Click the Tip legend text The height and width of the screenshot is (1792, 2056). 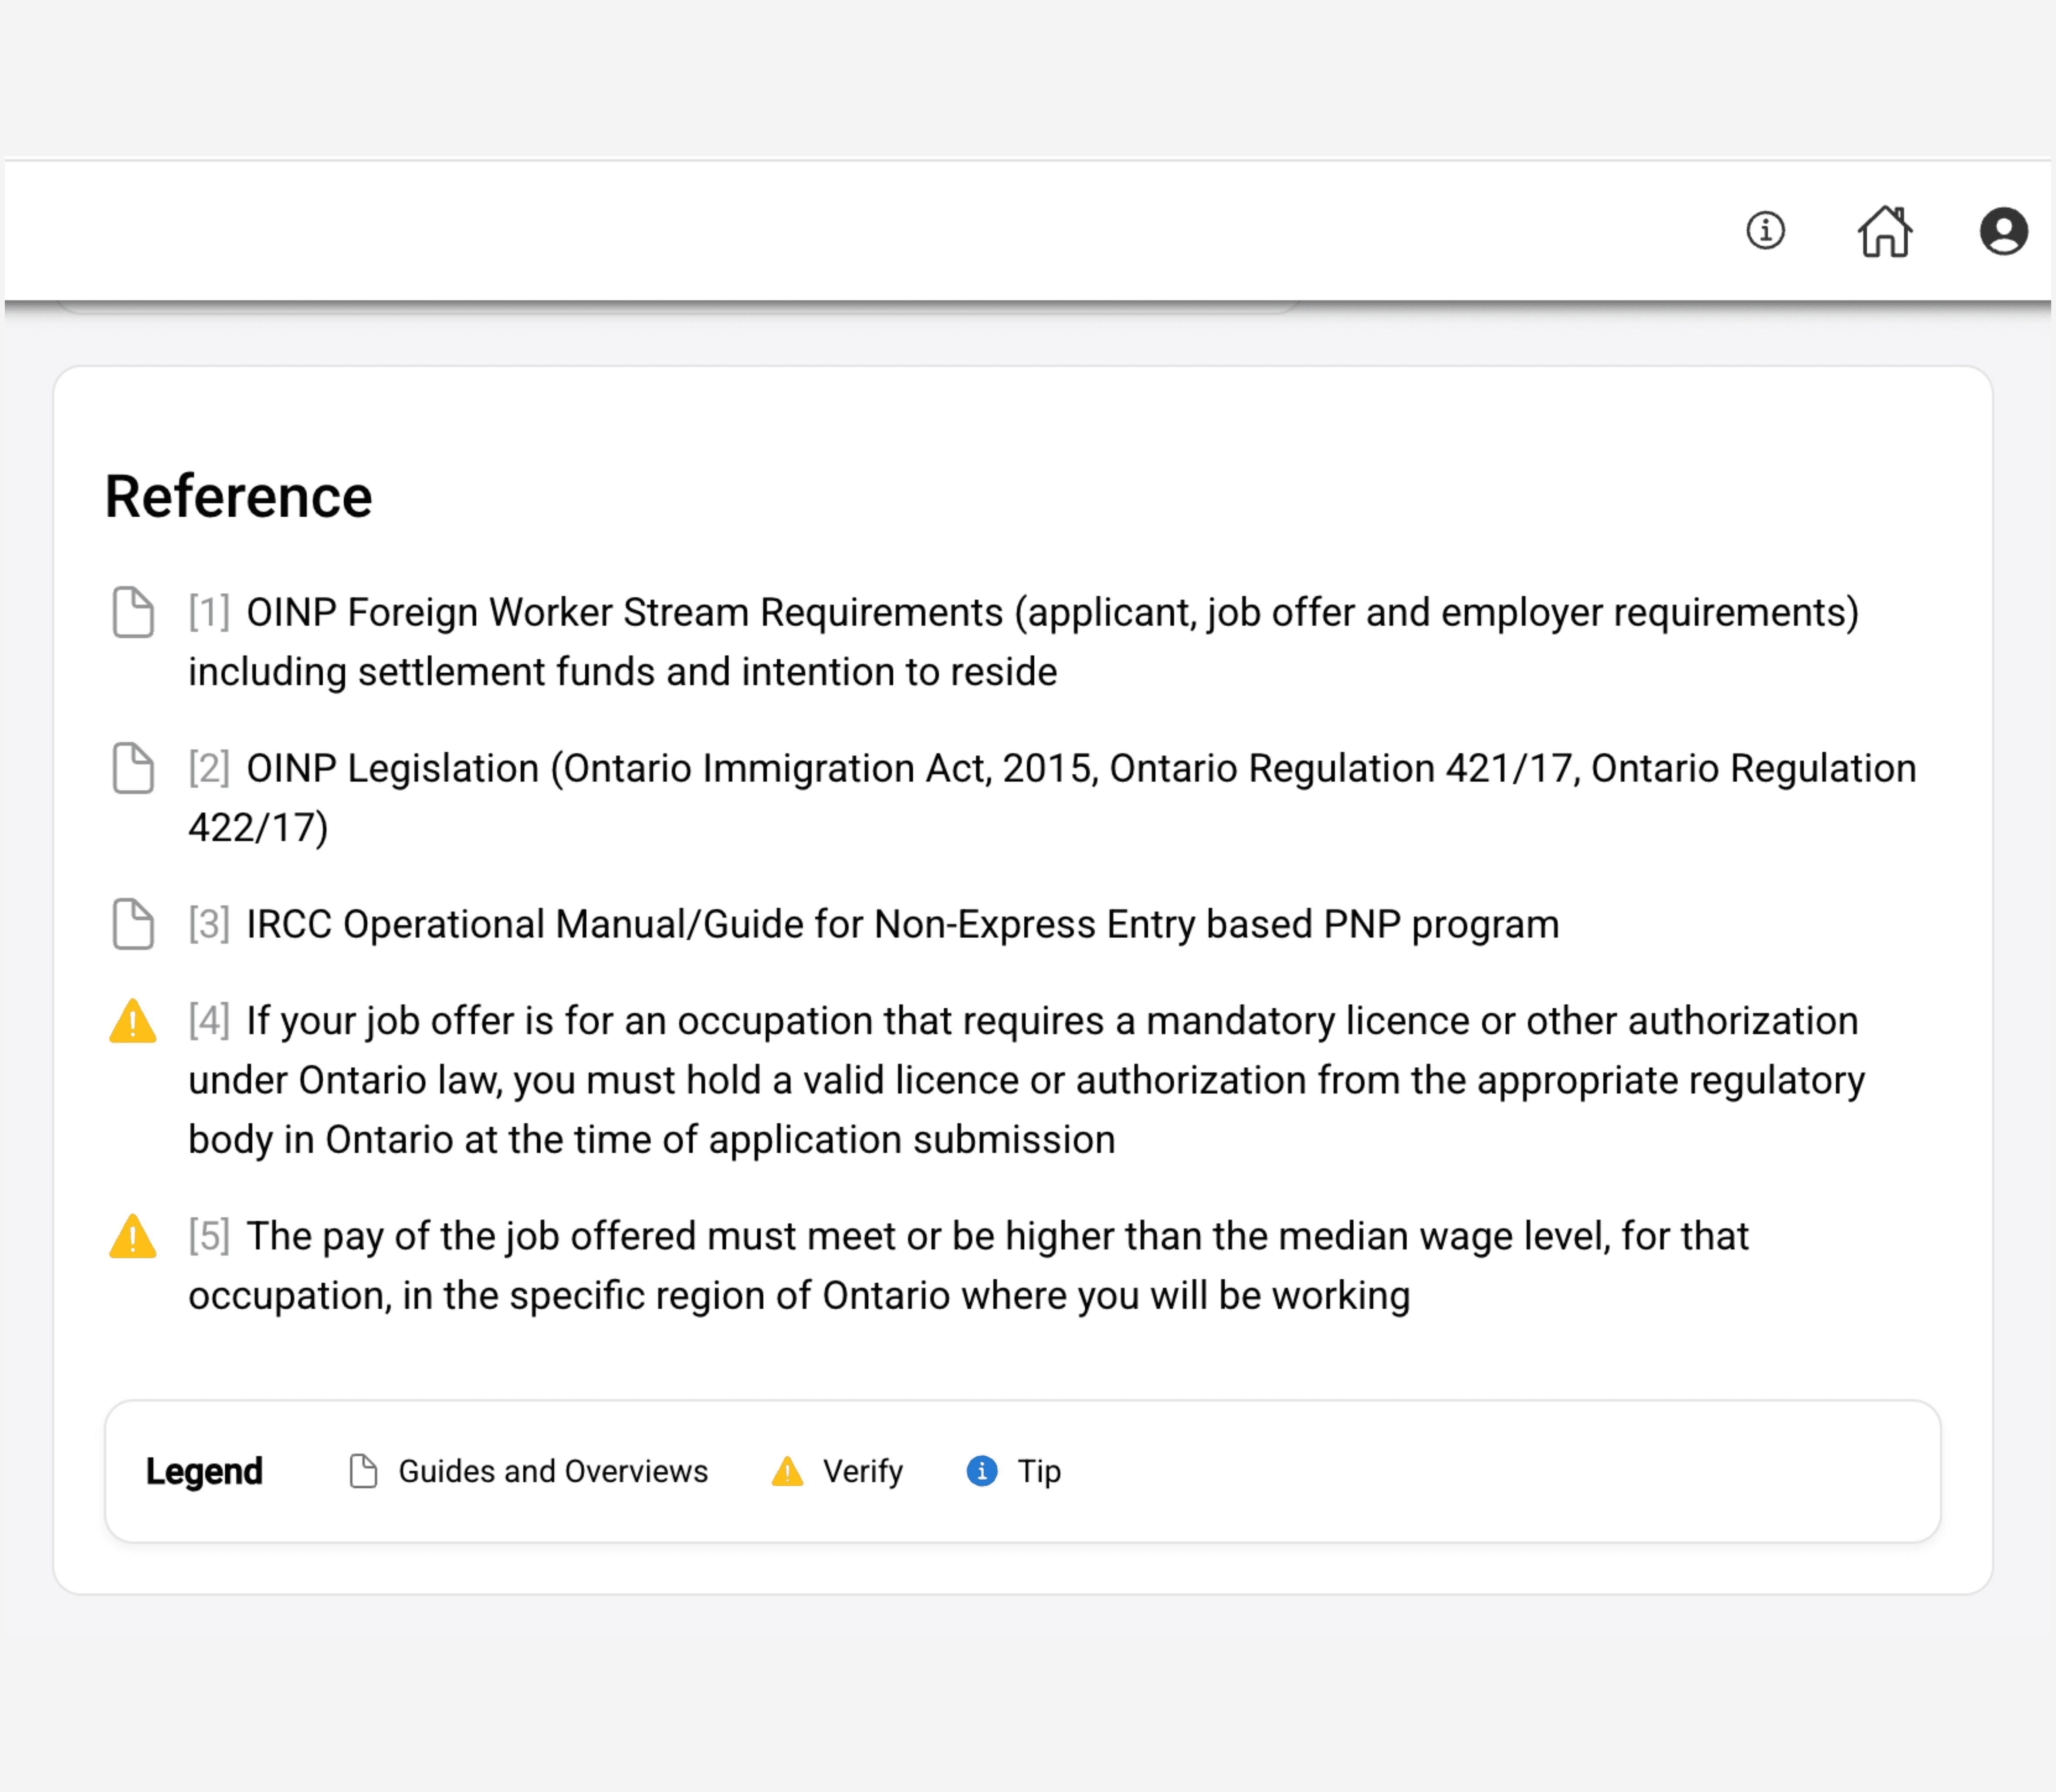pyautogui.click(x=1039, y=1471)
